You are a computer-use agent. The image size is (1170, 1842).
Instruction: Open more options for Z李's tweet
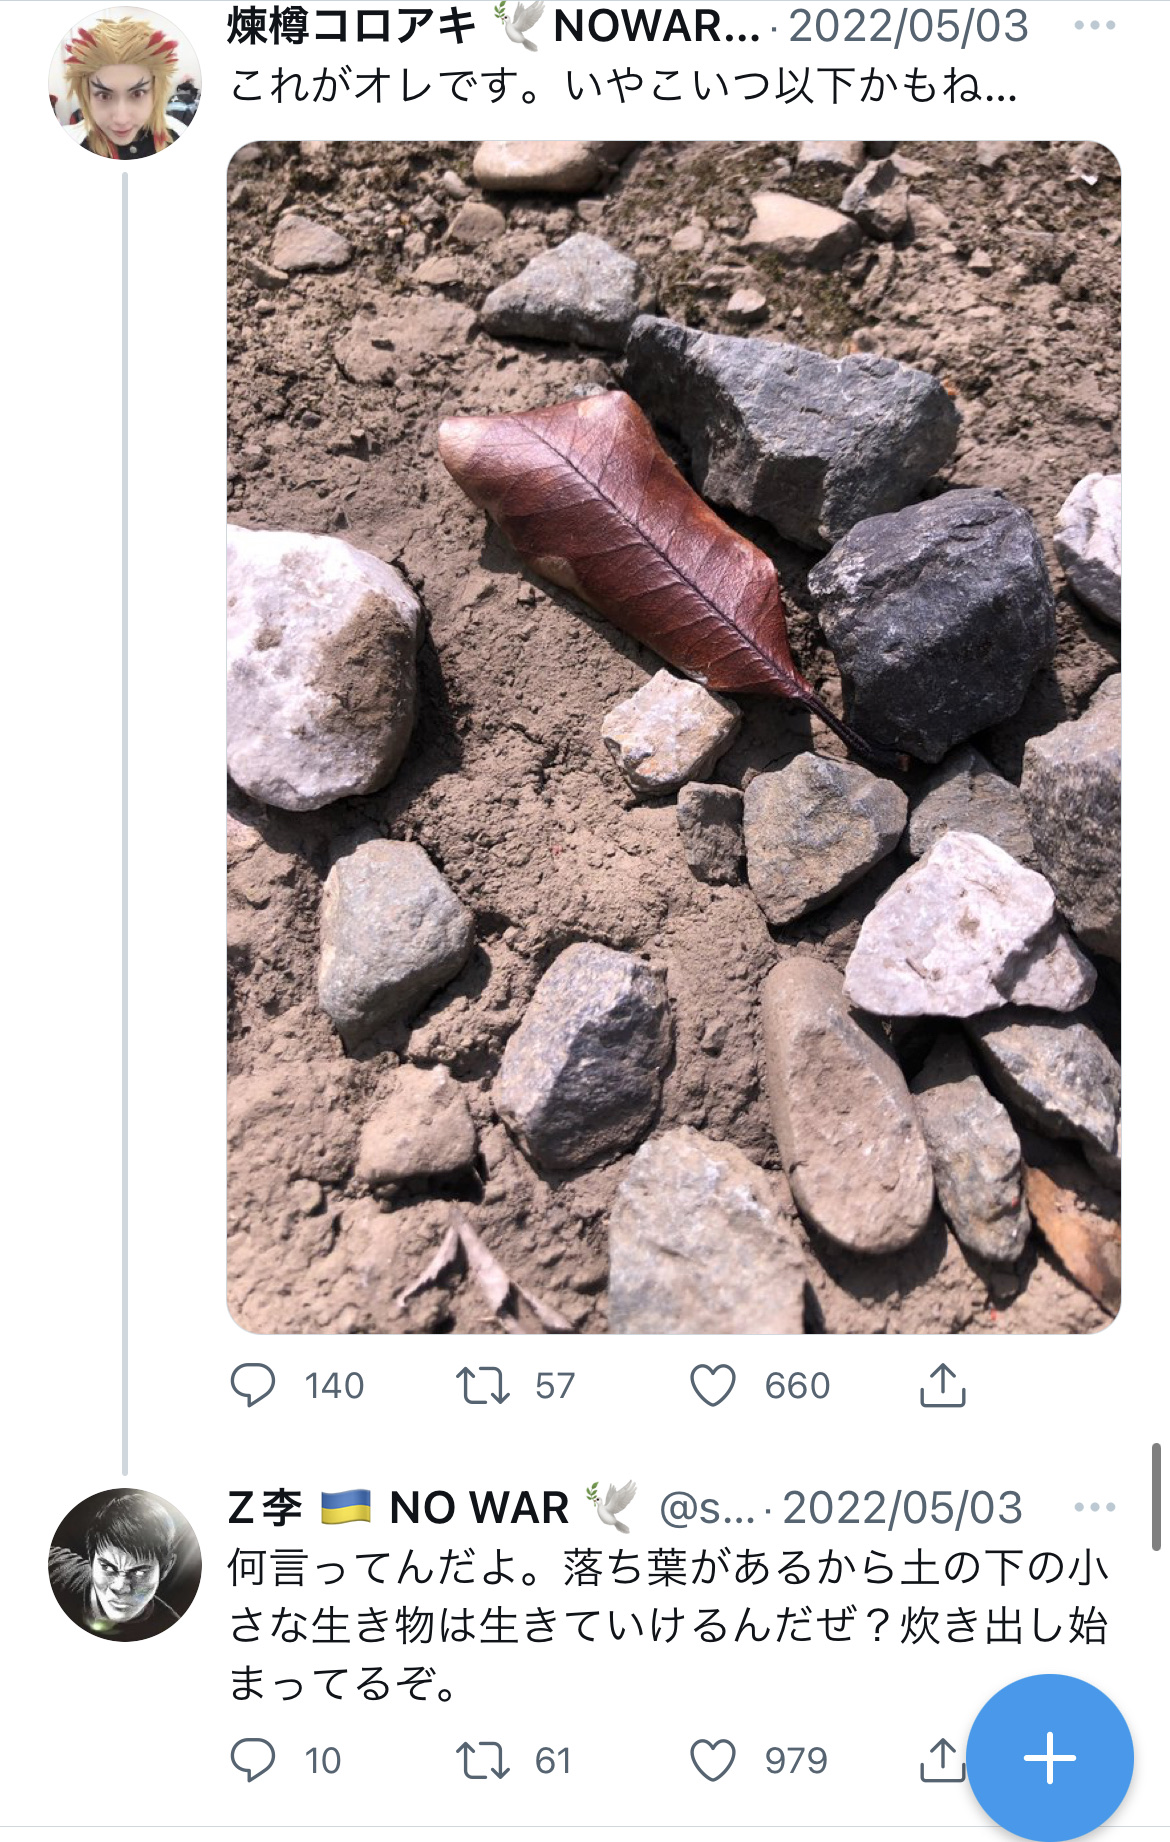(1094, 1507)
